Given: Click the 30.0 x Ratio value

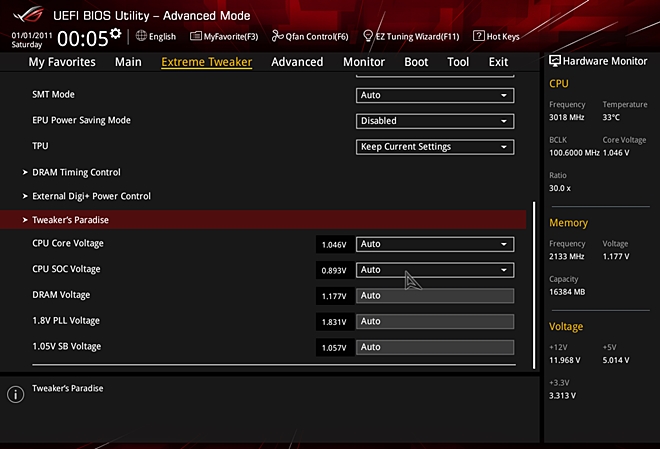Looking at the screenshot, I should coord(560,188).
